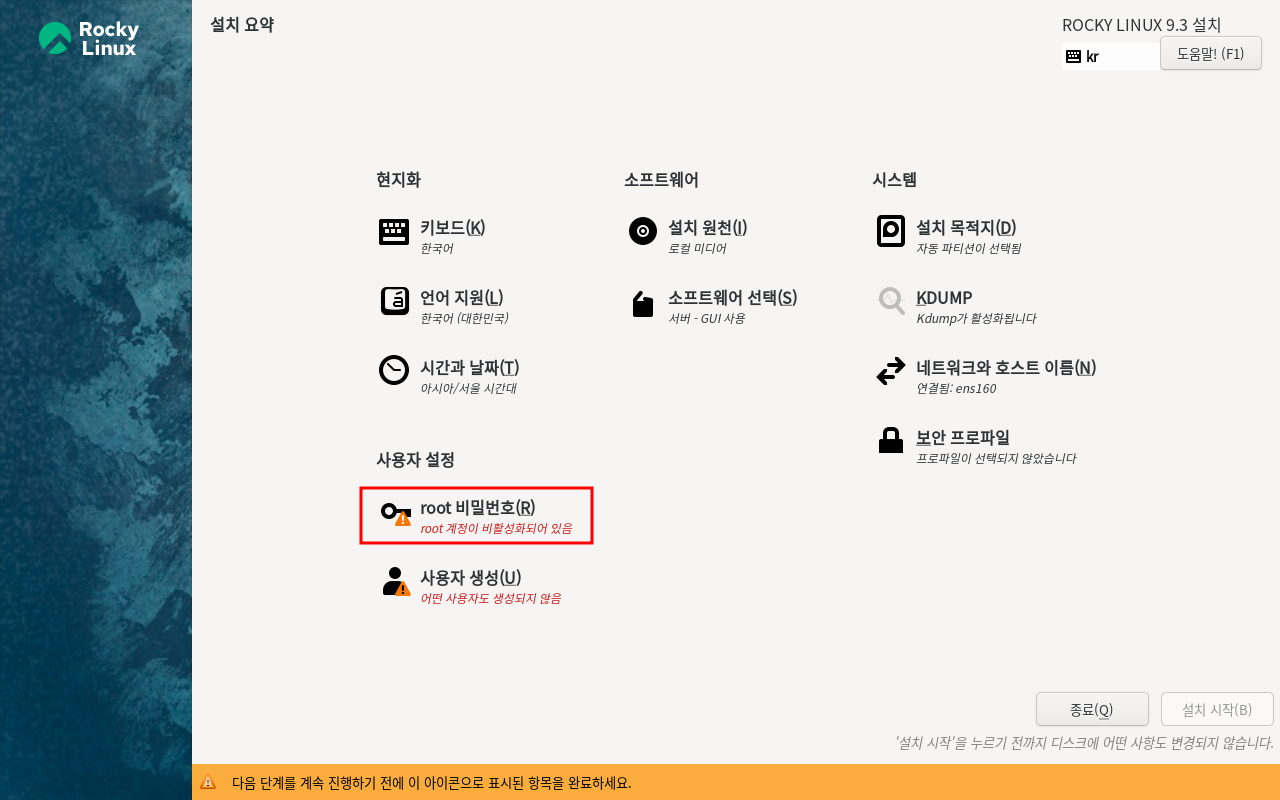Open 키보드(K) settings

453,227
